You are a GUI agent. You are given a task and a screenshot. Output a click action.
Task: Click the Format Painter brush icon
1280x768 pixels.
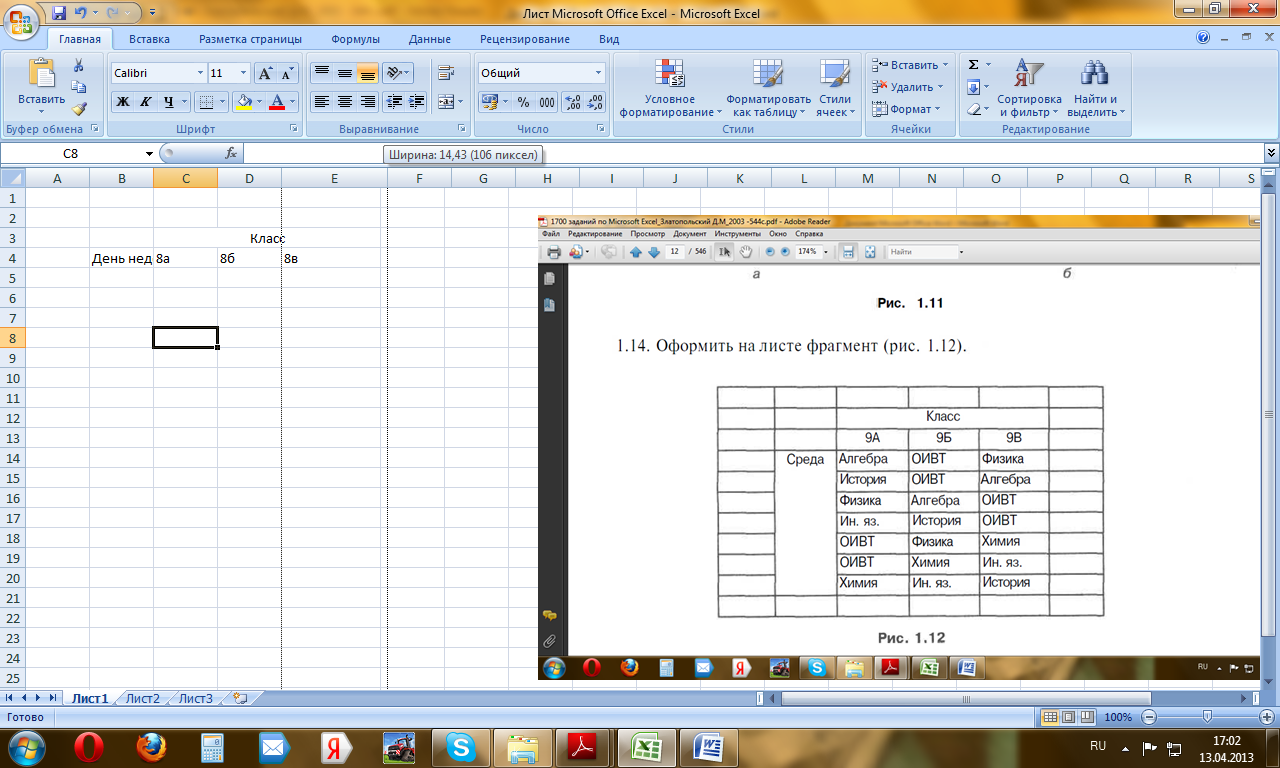[x=79, y=109]
